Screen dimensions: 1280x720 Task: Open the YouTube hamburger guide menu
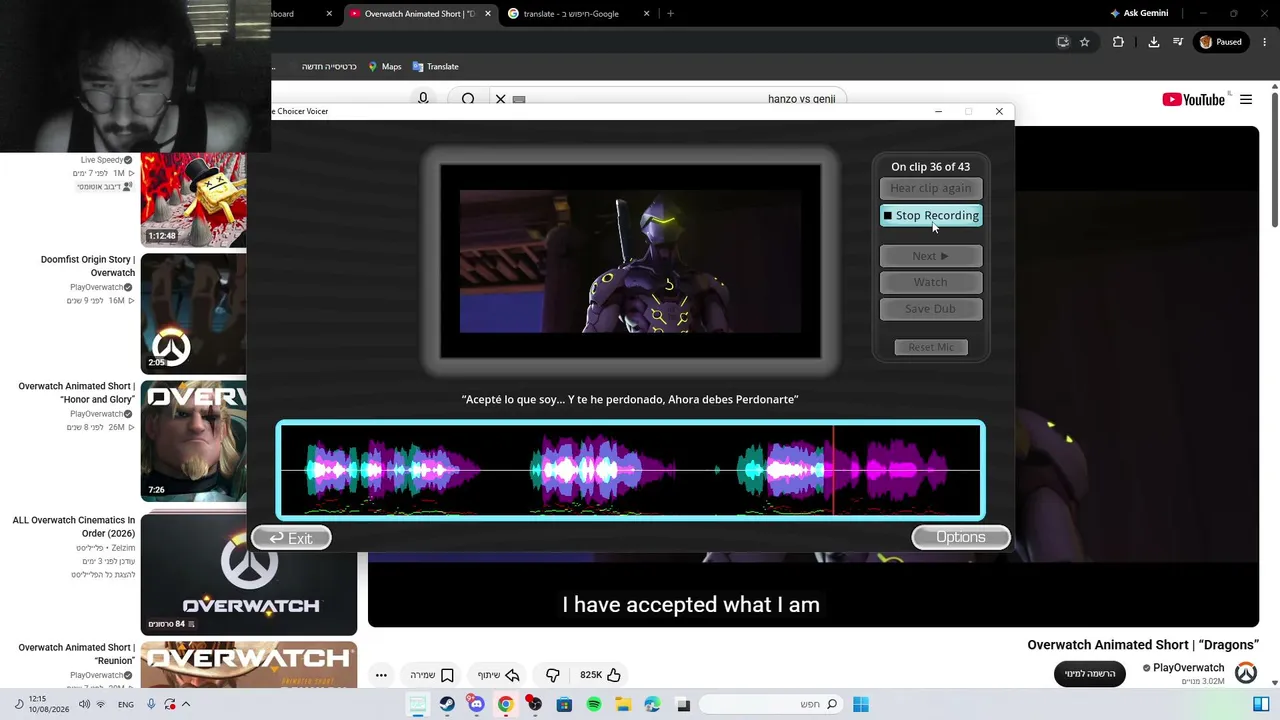[x=1246, y=99]
